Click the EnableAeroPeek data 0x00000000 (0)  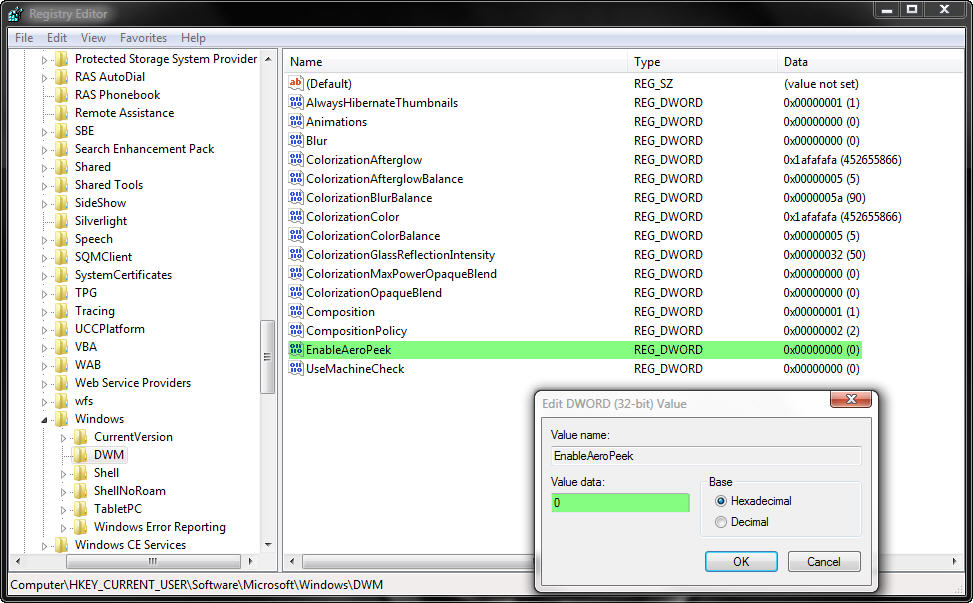click(x=821, y=350)
